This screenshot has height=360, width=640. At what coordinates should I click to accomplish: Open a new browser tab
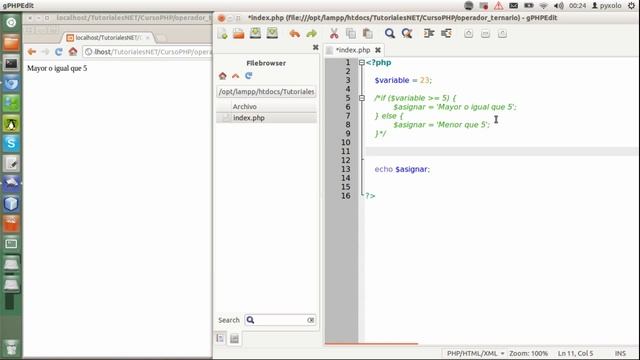click(x=162, y=38)
